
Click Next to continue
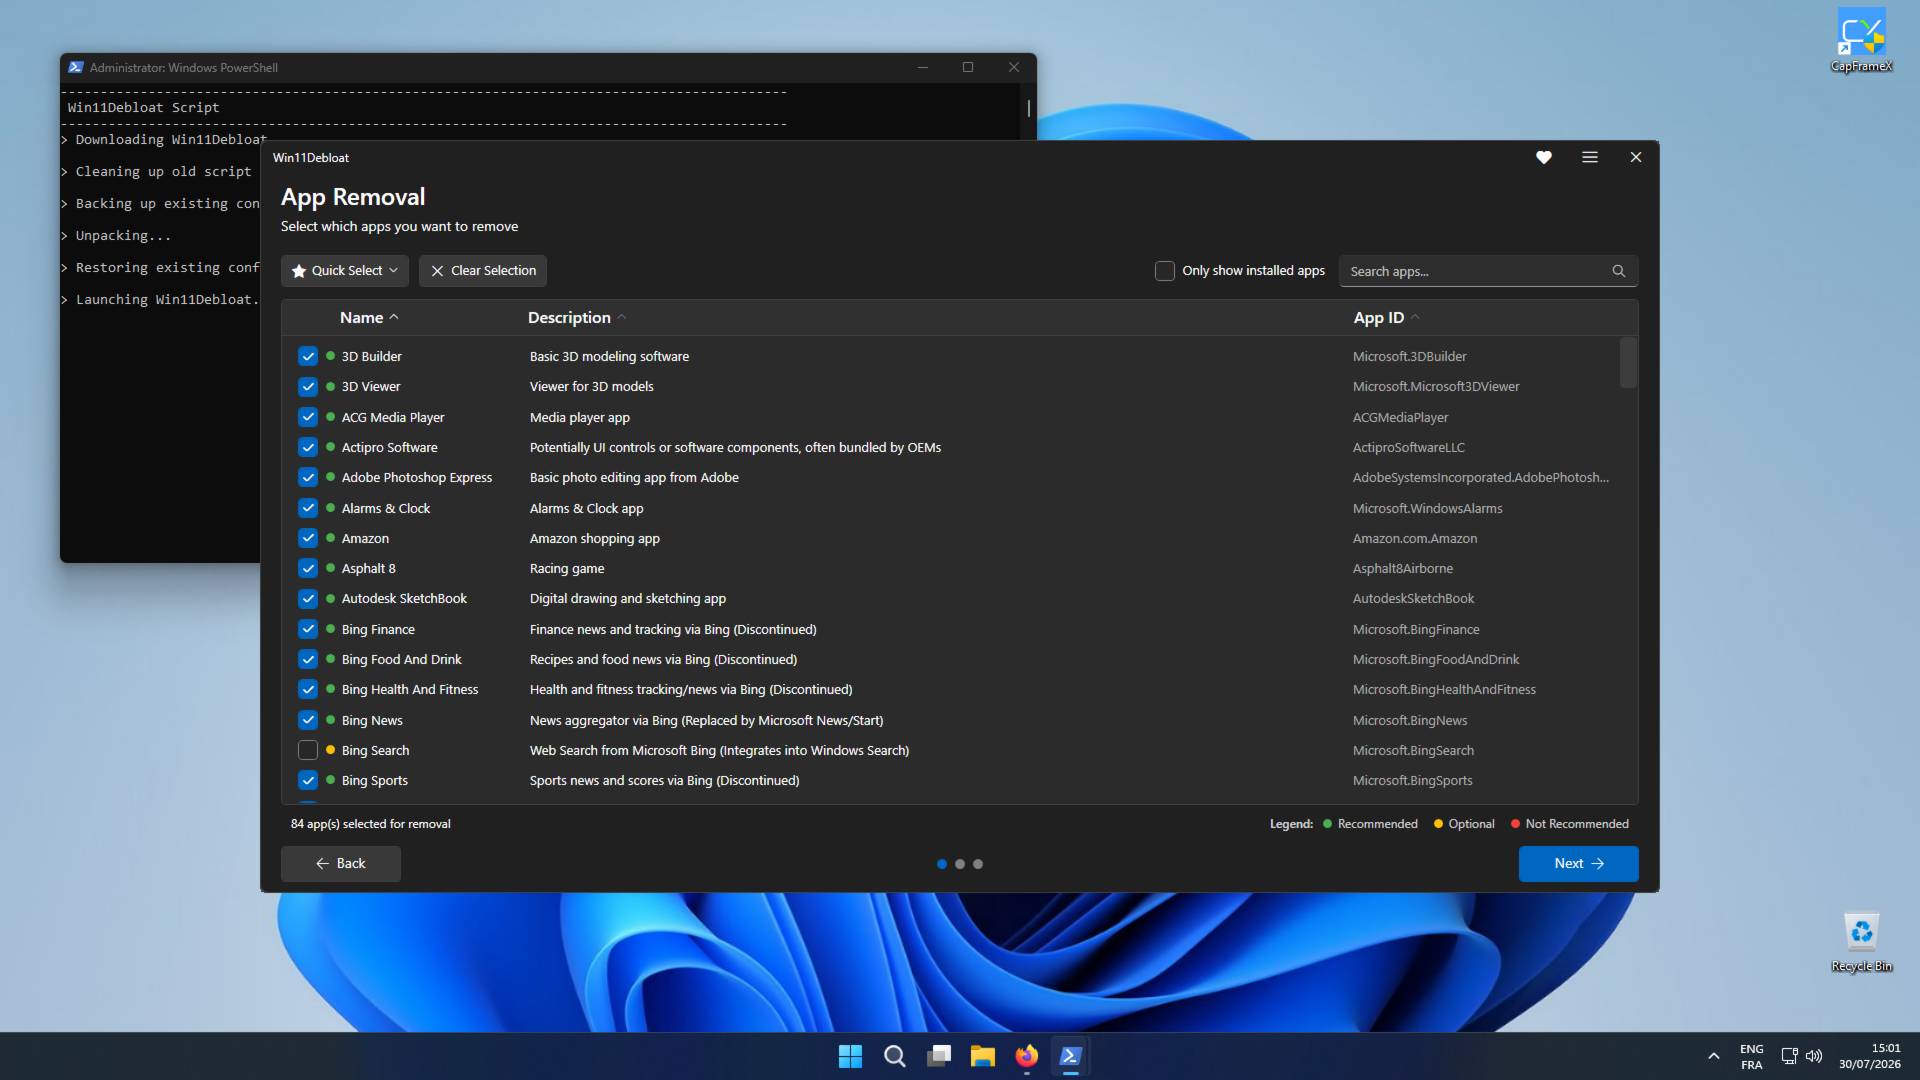(1578, 864)
